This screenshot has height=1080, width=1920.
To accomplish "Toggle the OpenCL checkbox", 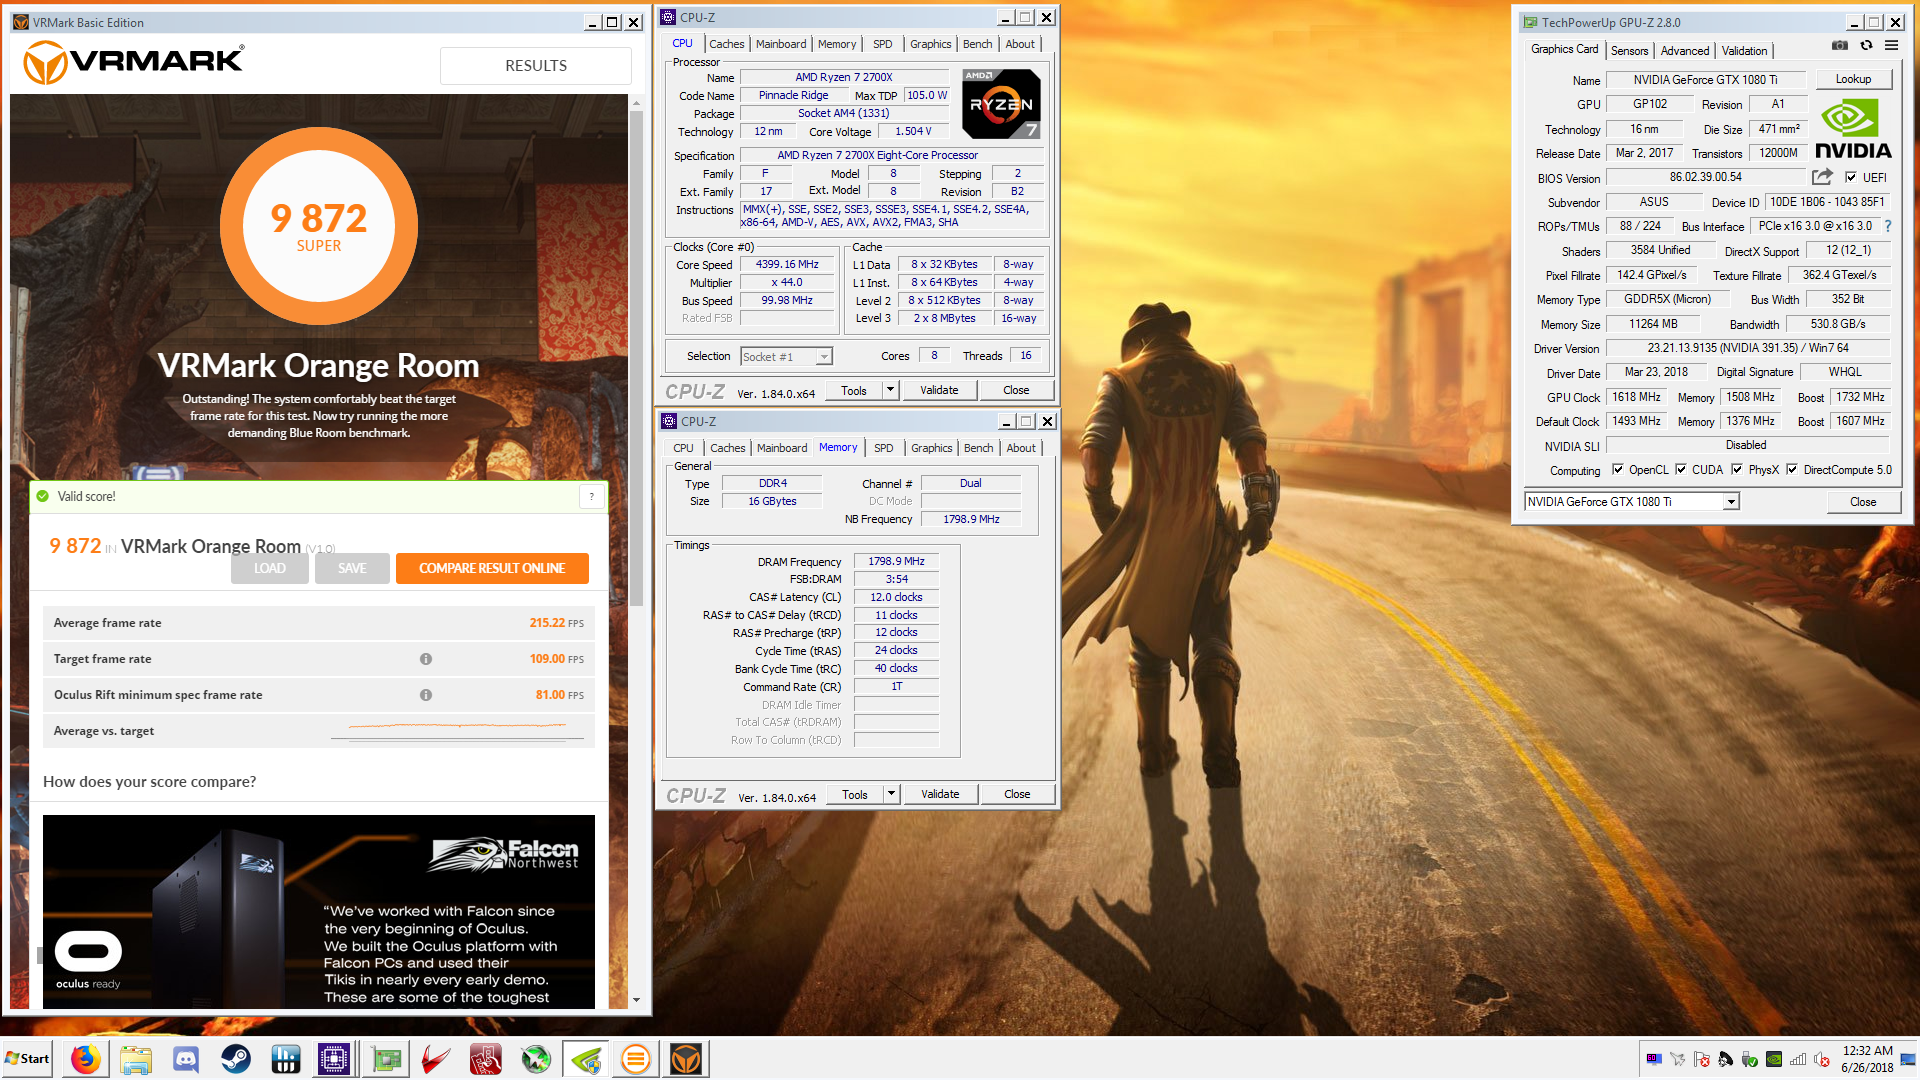I will pyautogui.click(x=1617, y=470).
